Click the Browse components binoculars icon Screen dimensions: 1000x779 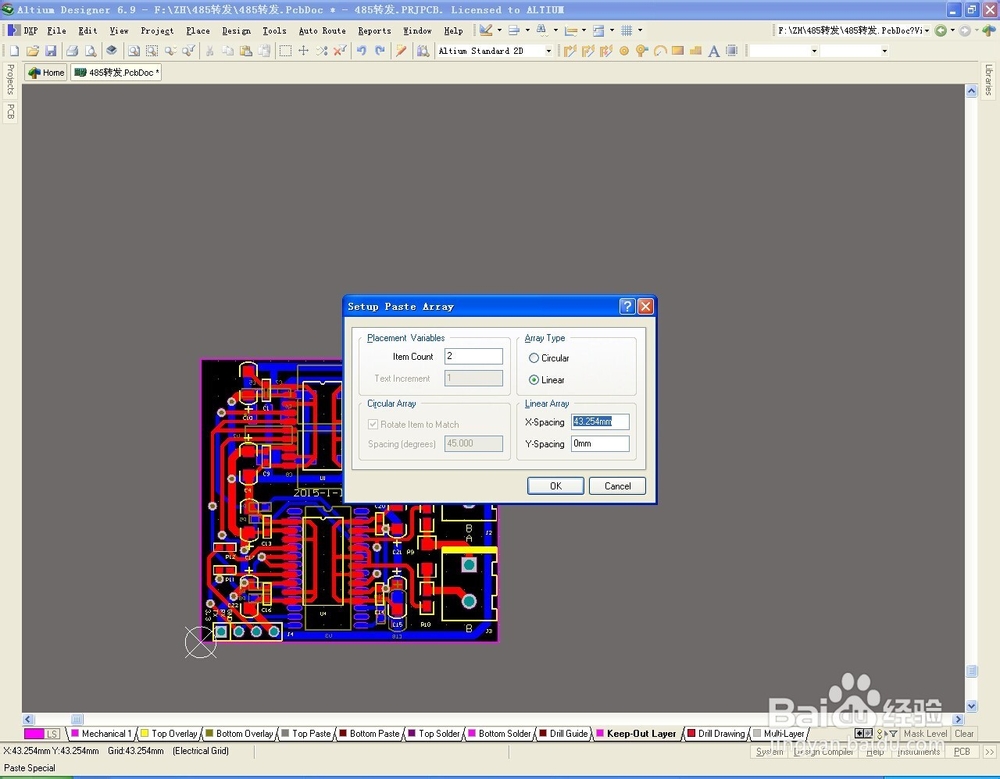(x=422, y=50)
